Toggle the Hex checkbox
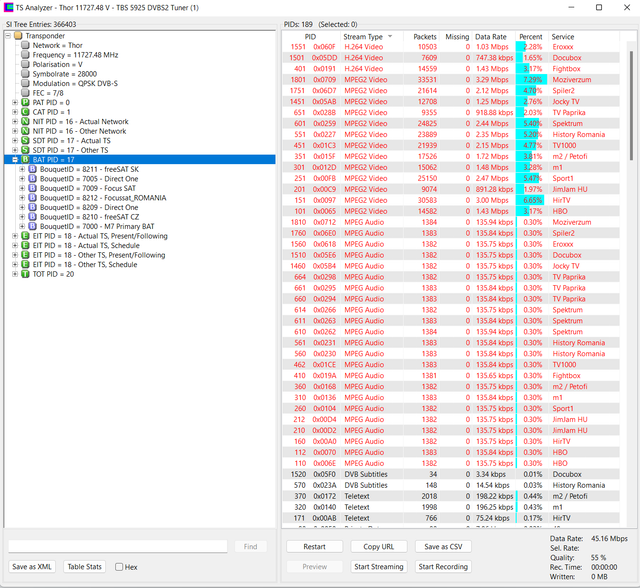This screenshot has height=588, width=640. (x=119, y=567)
